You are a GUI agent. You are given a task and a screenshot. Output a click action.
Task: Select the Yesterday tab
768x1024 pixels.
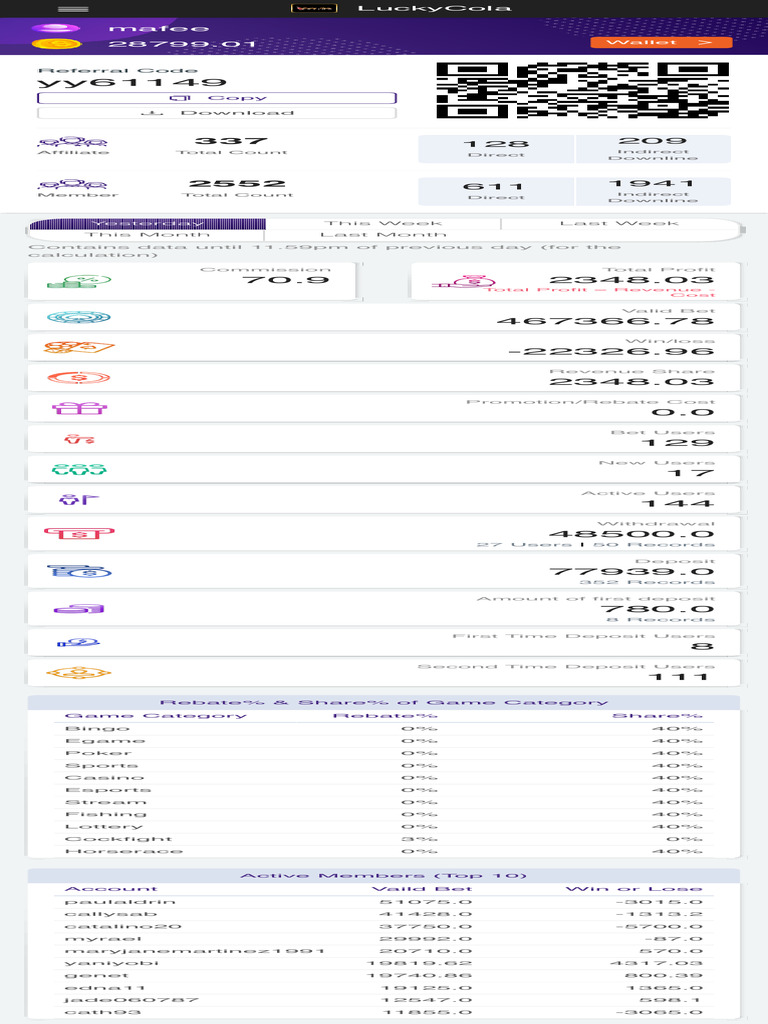[147, 223]
